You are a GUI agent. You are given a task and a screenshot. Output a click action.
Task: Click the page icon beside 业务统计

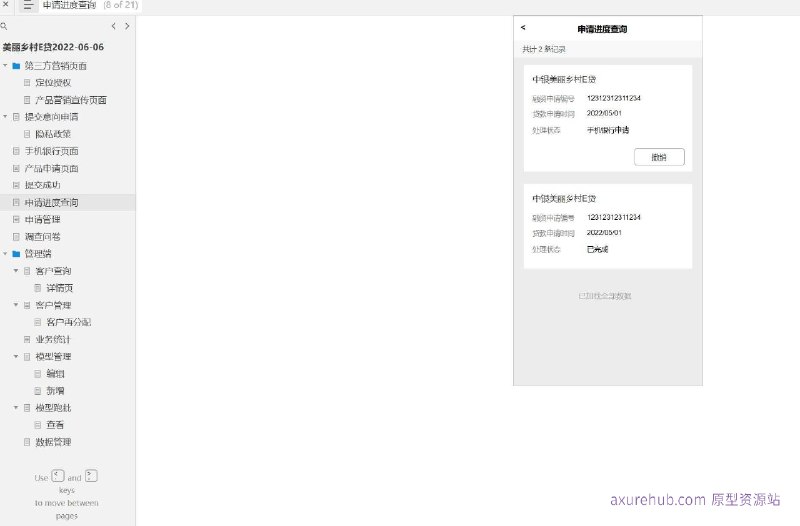(27, 339)
